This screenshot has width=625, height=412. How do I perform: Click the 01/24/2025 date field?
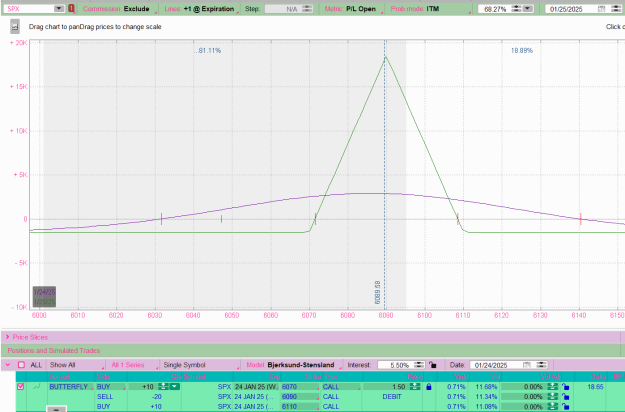tap(496, 365)
